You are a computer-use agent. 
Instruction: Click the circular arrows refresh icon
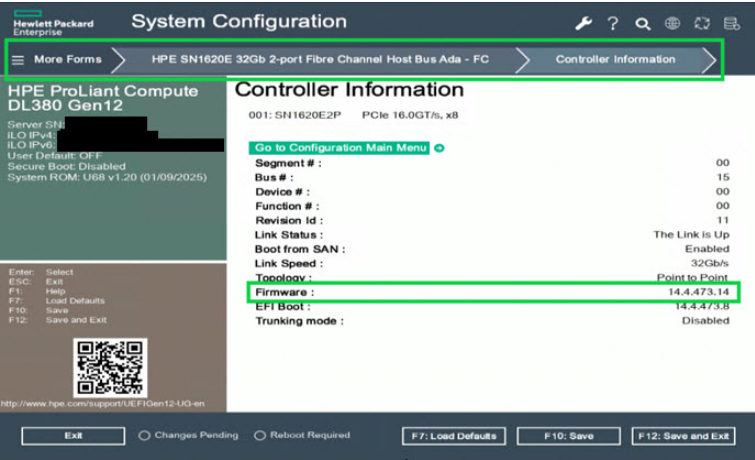(x=702, y=23)
